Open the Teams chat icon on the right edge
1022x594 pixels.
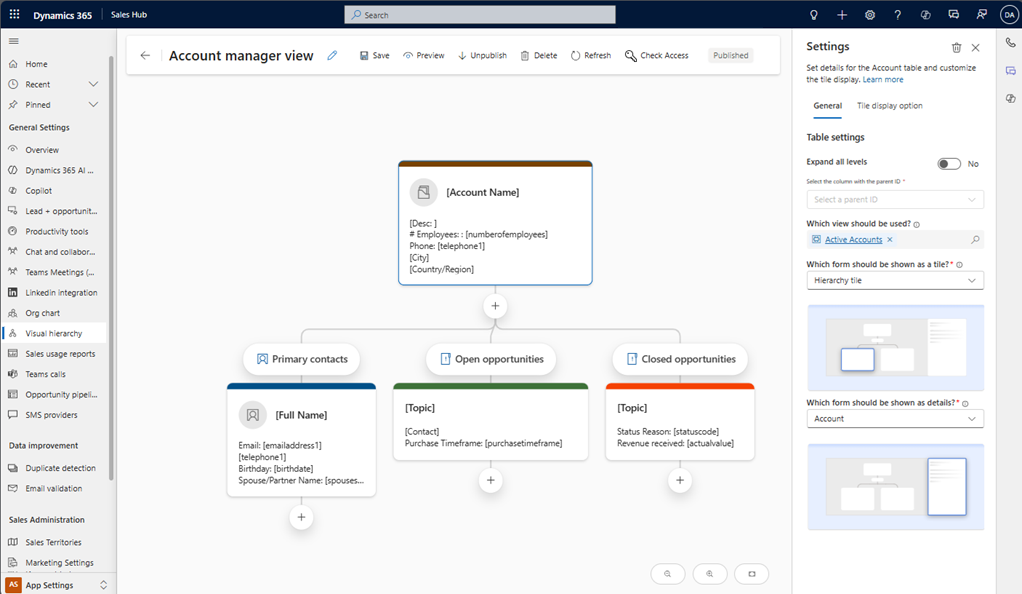click(x=1010, y=70)
